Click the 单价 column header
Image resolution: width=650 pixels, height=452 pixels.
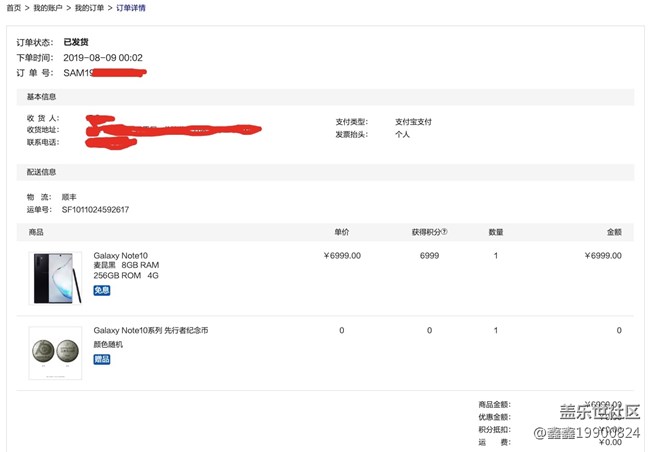coord(341,232)
